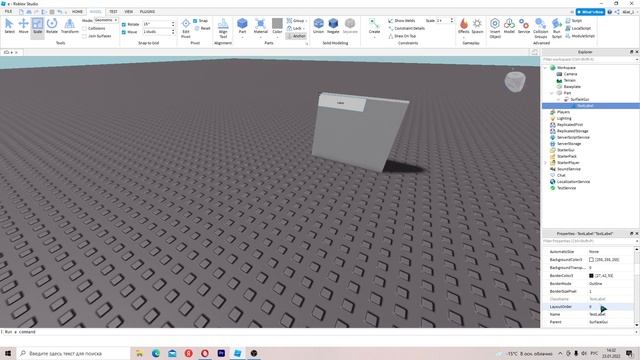Collapse the Part node in Explorer
This screenshot has height=360, width=640.
(x=552, y=93)
